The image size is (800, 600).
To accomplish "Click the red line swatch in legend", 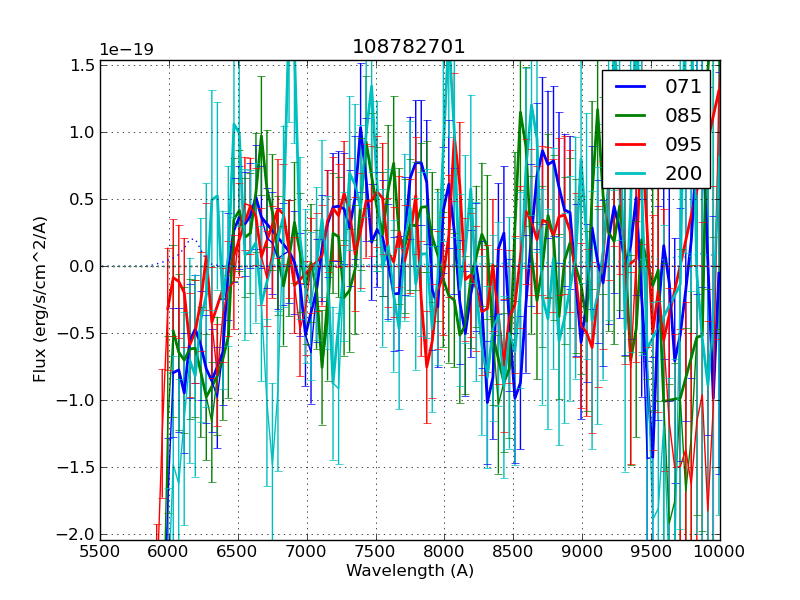I will (x=632, y=144).
